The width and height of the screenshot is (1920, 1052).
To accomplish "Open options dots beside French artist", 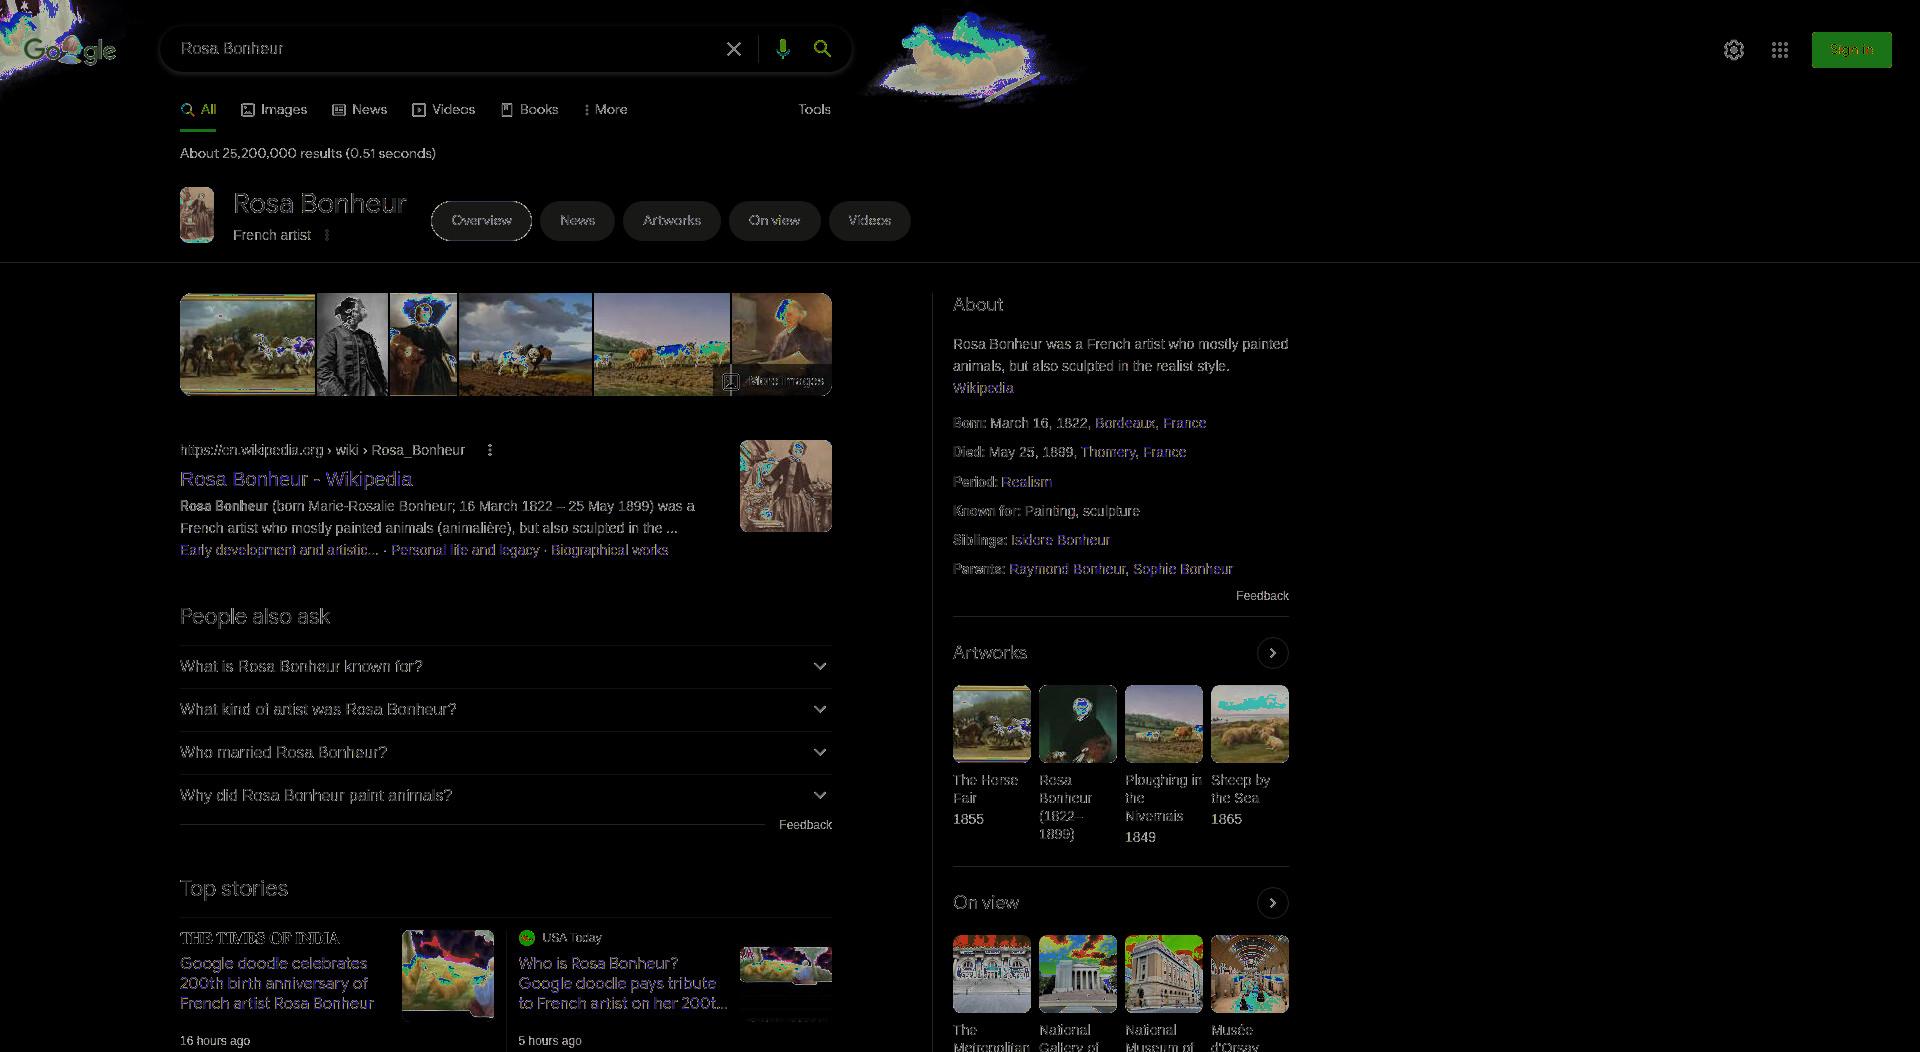I will click(327, 235).
